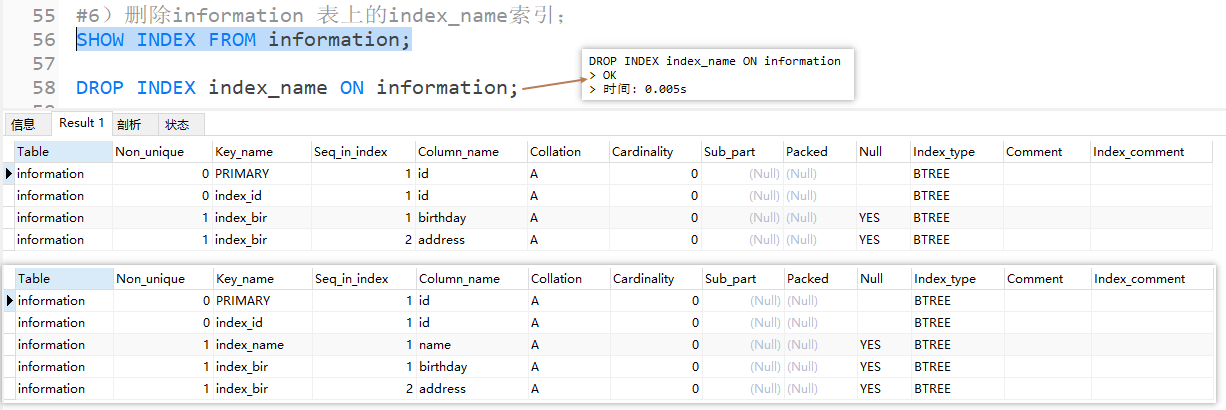Select the Result 1 tab
Screen dimensions: 1226x410
tap(82, 123)
